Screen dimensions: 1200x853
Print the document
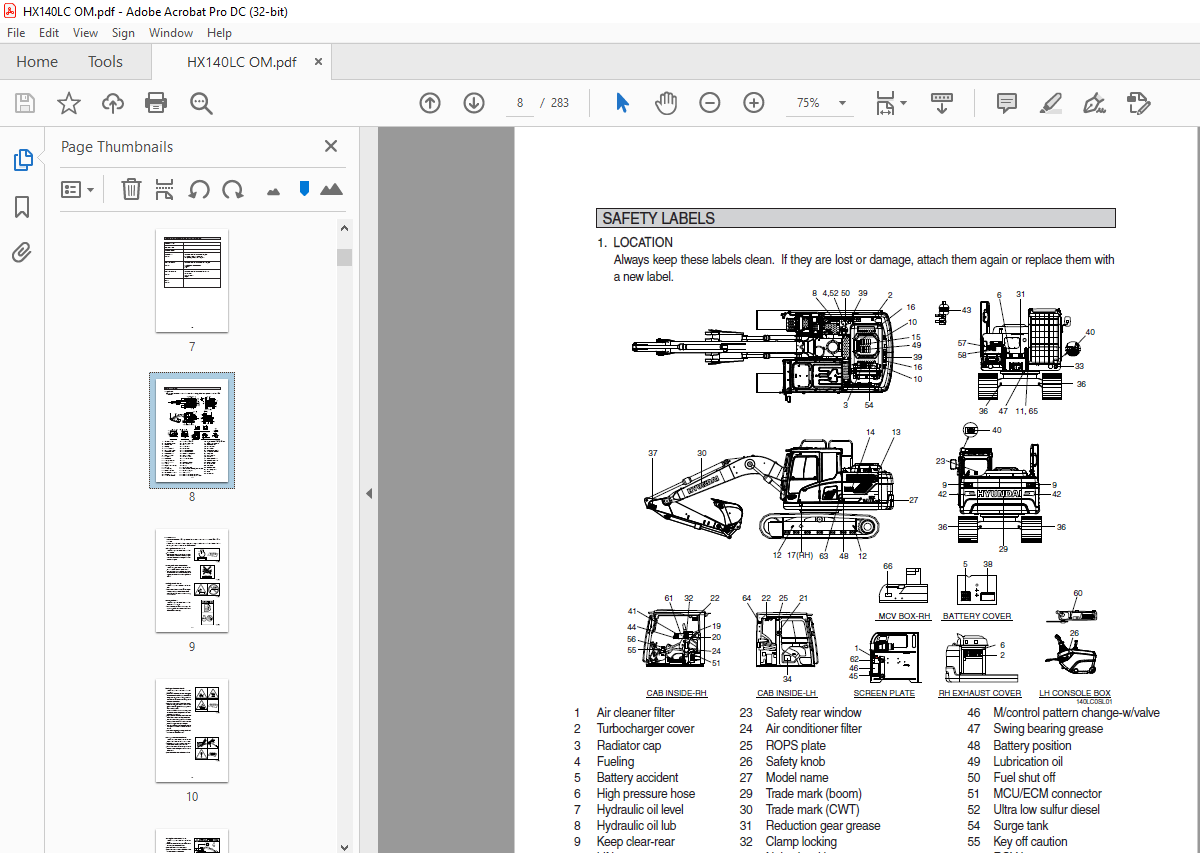click(x=156, y=103)
